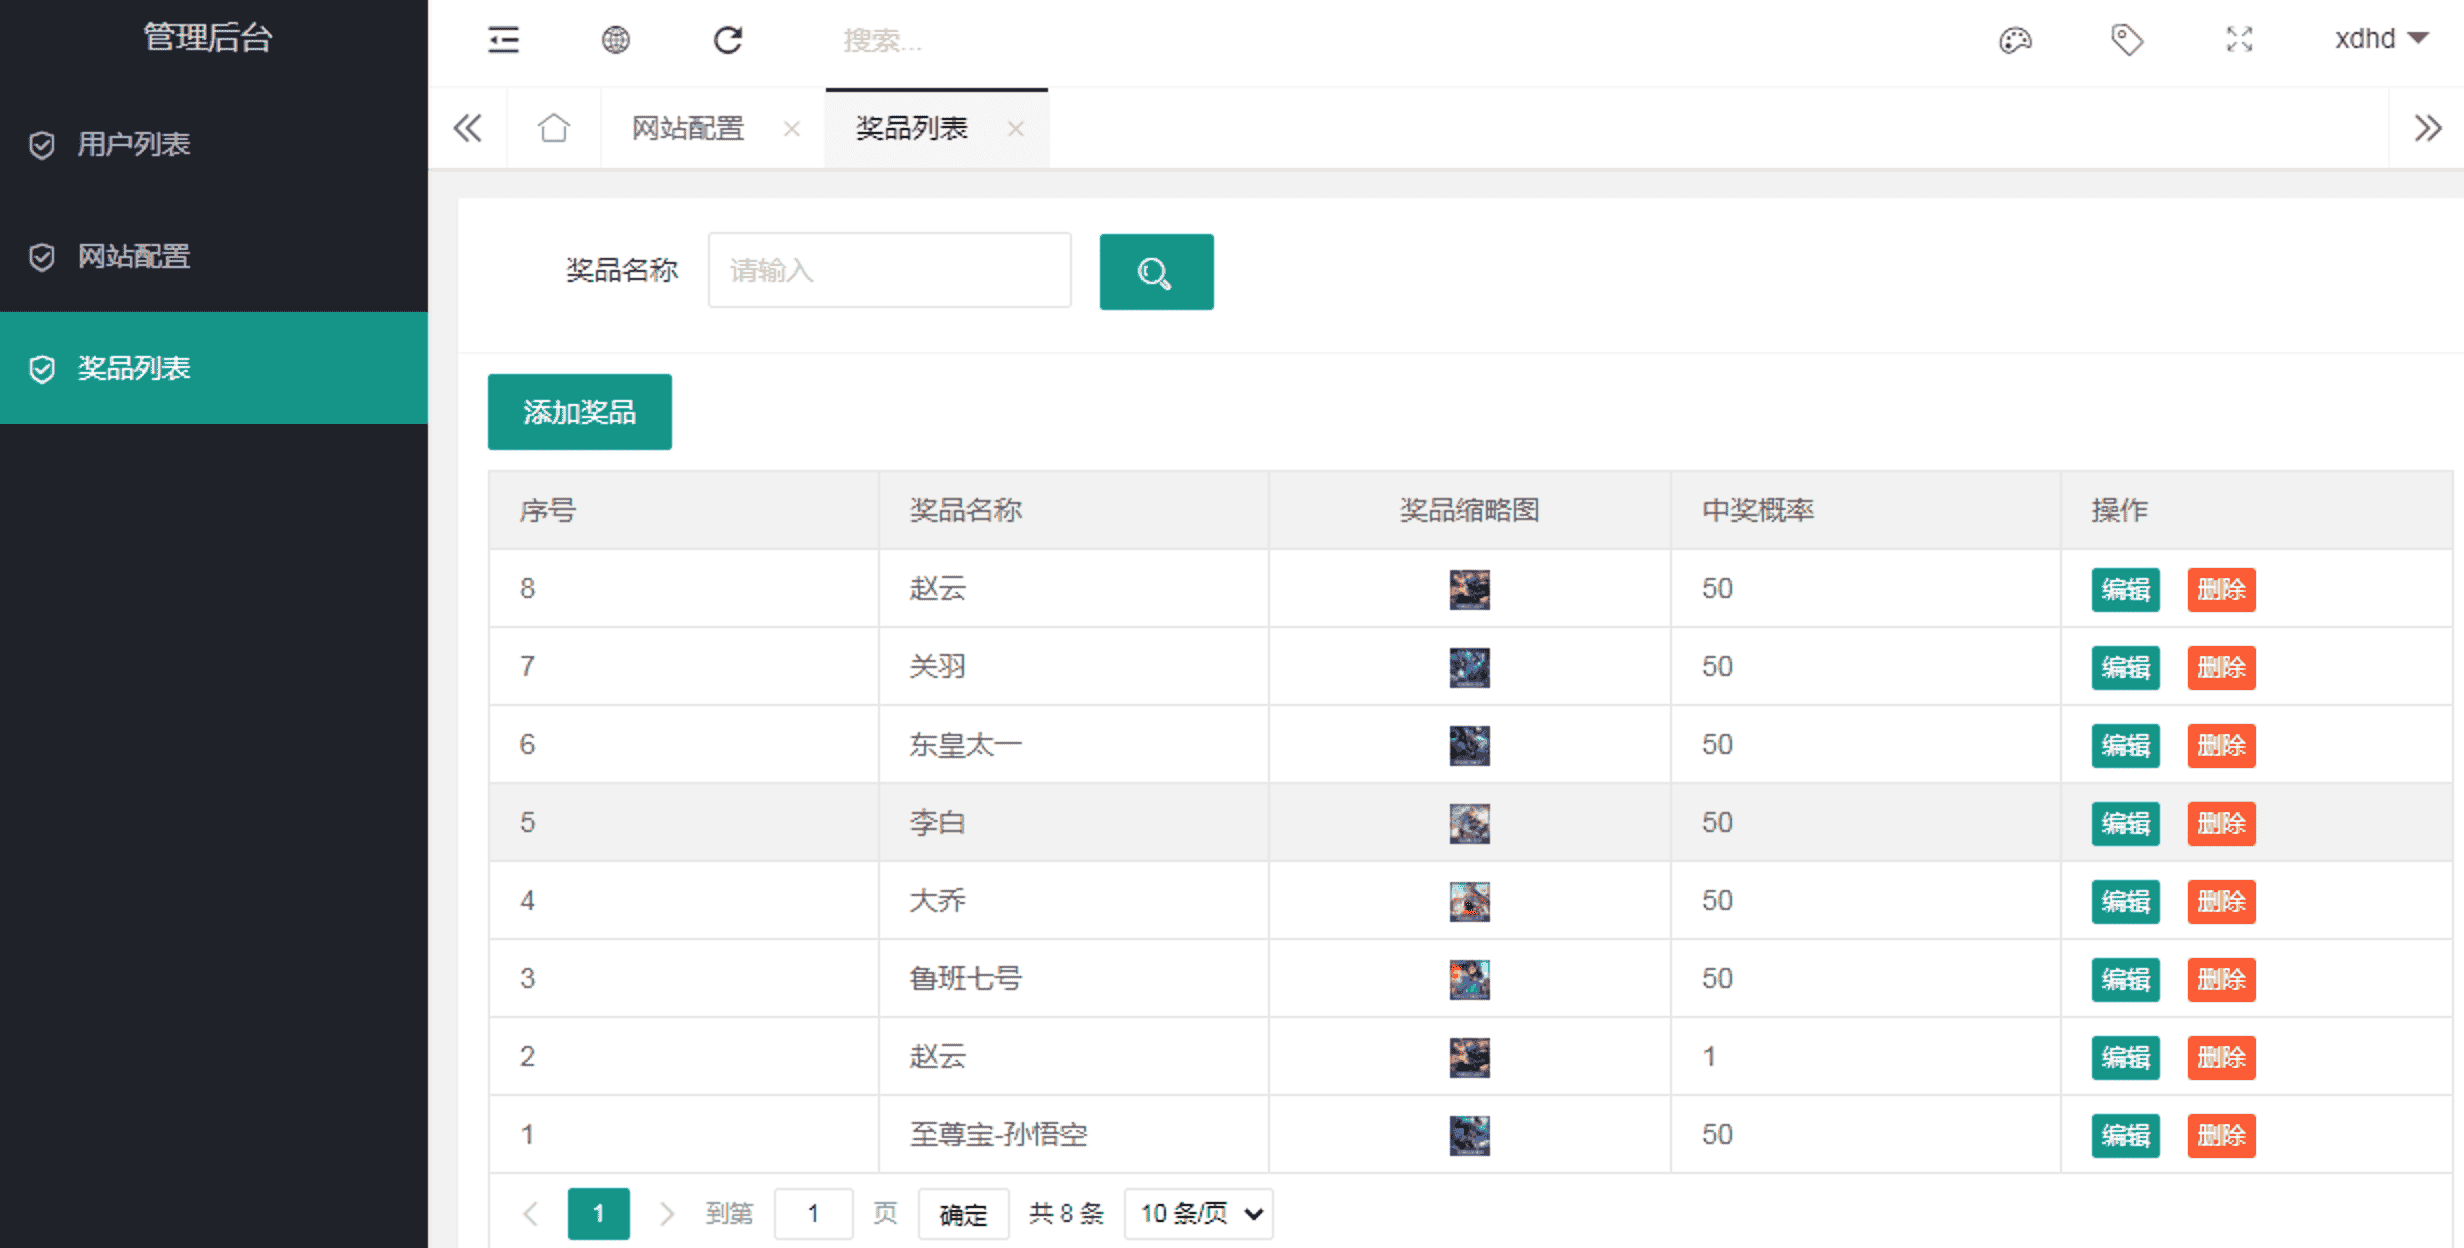Click the 奖品名称 input field
Image resolution: width=2464 pixels, height=1248 pixels.
click(889, 270)
